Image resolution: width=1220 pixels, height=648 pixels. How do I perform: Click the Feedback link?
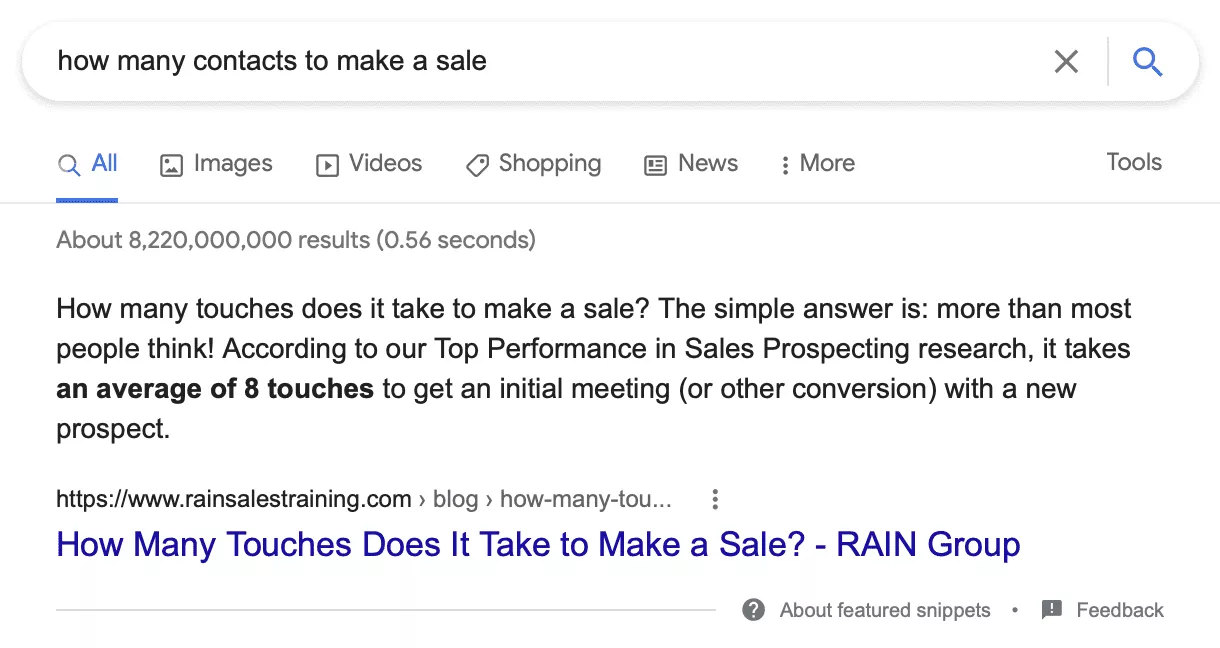1120,610
